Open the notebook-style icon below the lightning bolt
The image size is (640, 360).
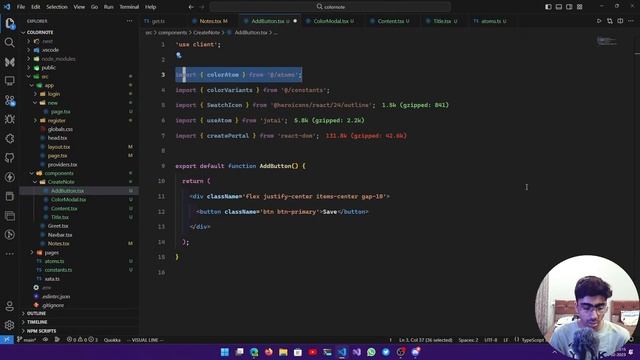point(9,196)
